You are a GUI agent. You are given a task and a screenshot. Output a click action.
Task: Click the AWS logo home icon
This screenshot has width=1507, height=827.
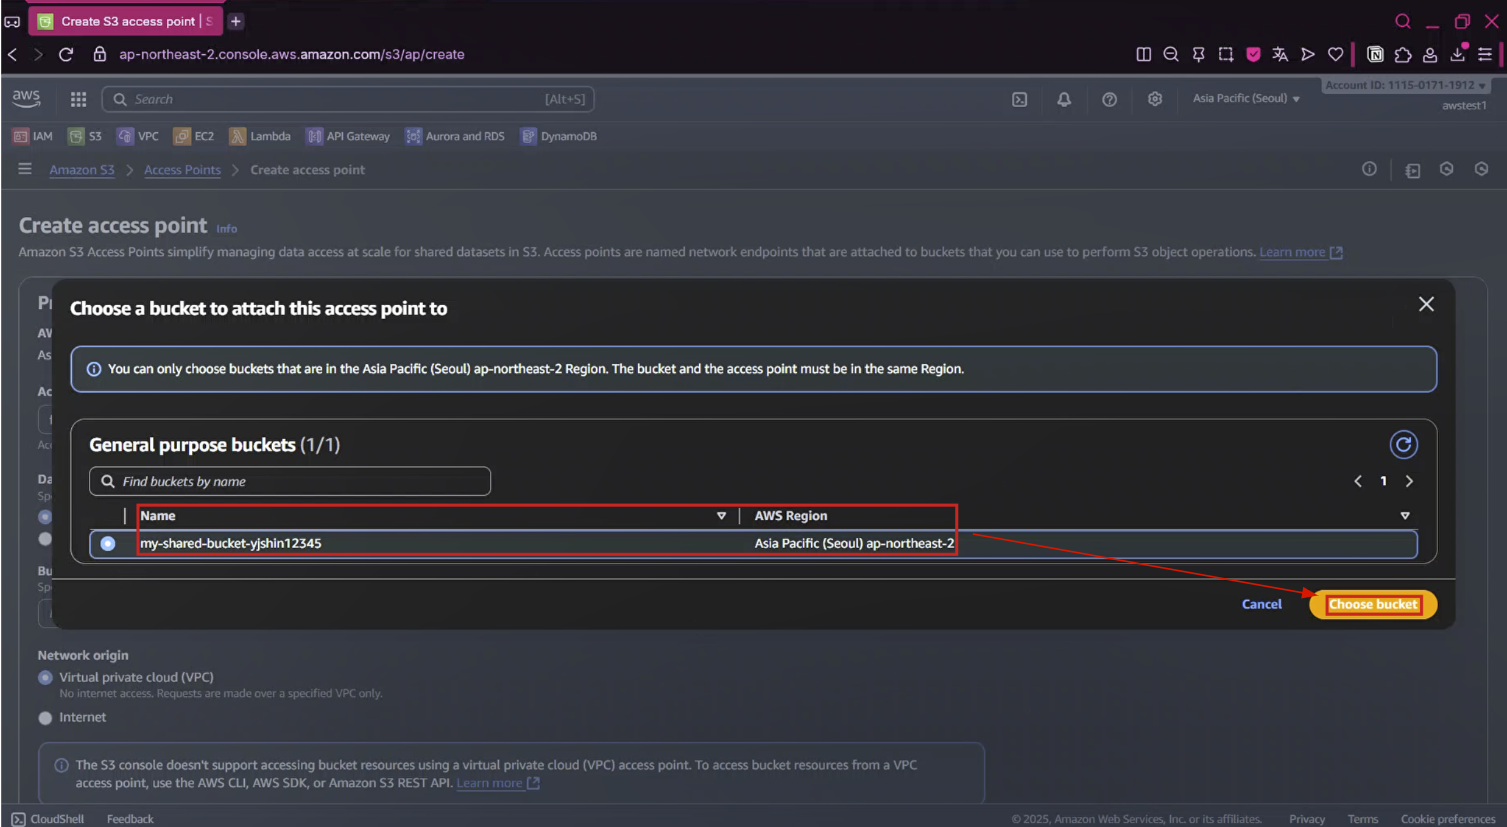(26, 98)
